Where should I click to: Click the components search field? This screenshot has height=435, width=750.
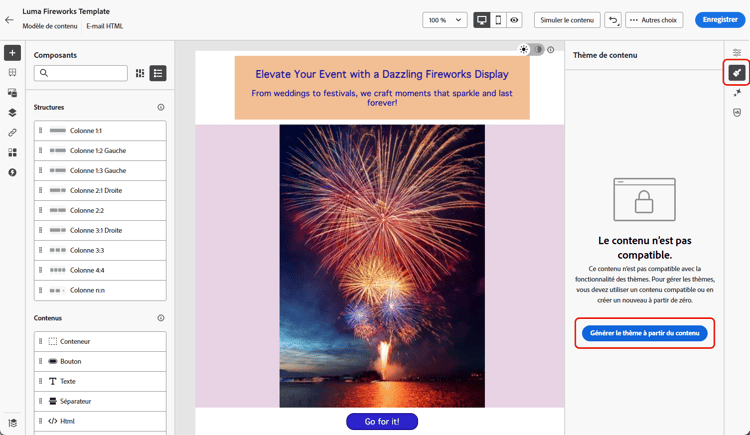(80, 73)
